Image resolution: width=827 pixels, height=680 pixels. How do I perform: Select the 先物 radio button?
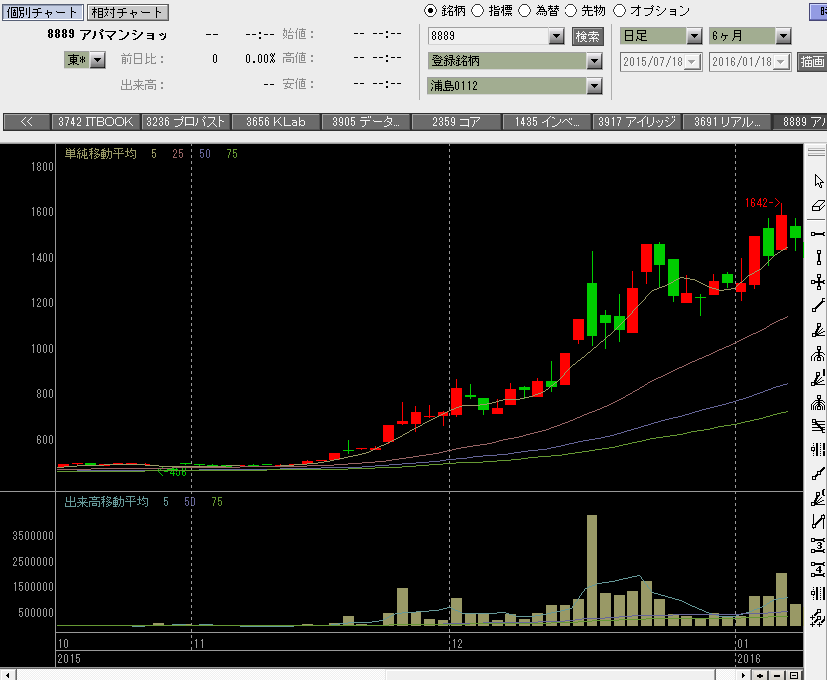point(571,11)
